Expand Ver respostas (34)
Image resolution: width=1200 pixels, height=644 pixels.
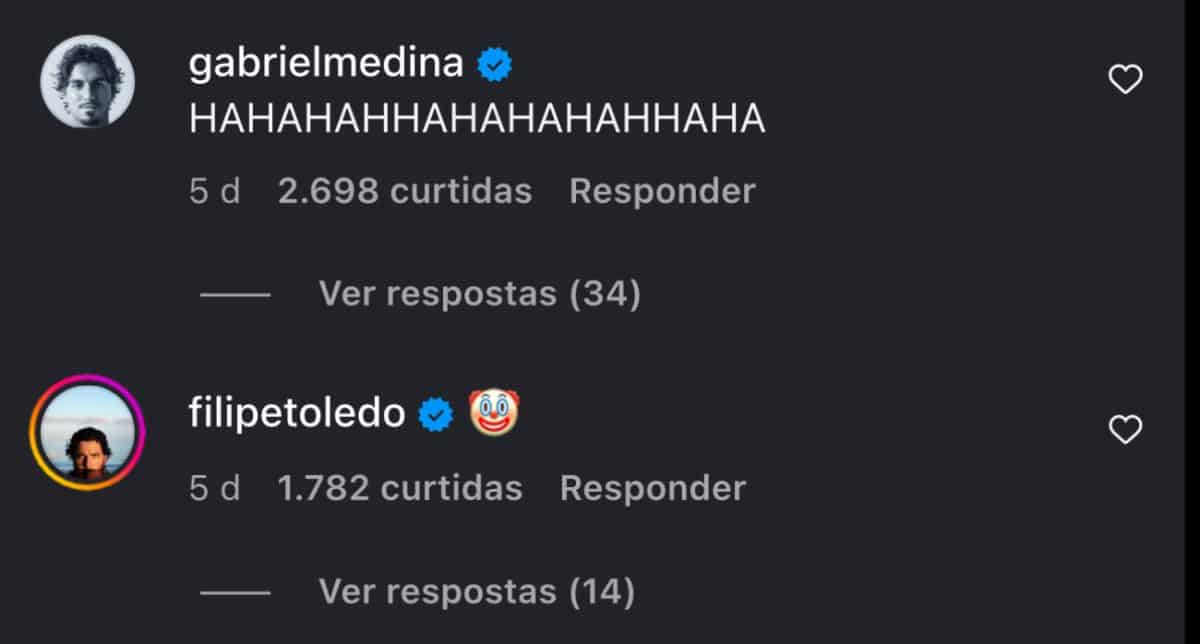(x=479, y=294)
